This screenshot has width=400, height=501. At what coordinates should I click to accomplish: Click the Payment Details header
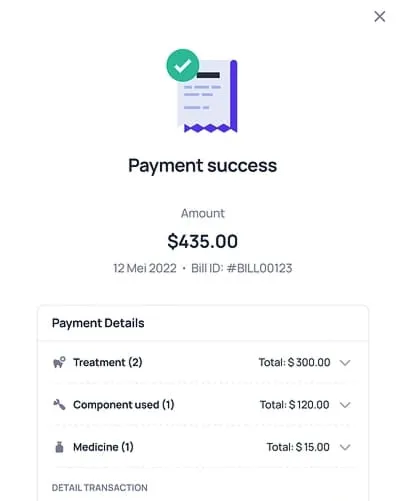pos(98,323)
